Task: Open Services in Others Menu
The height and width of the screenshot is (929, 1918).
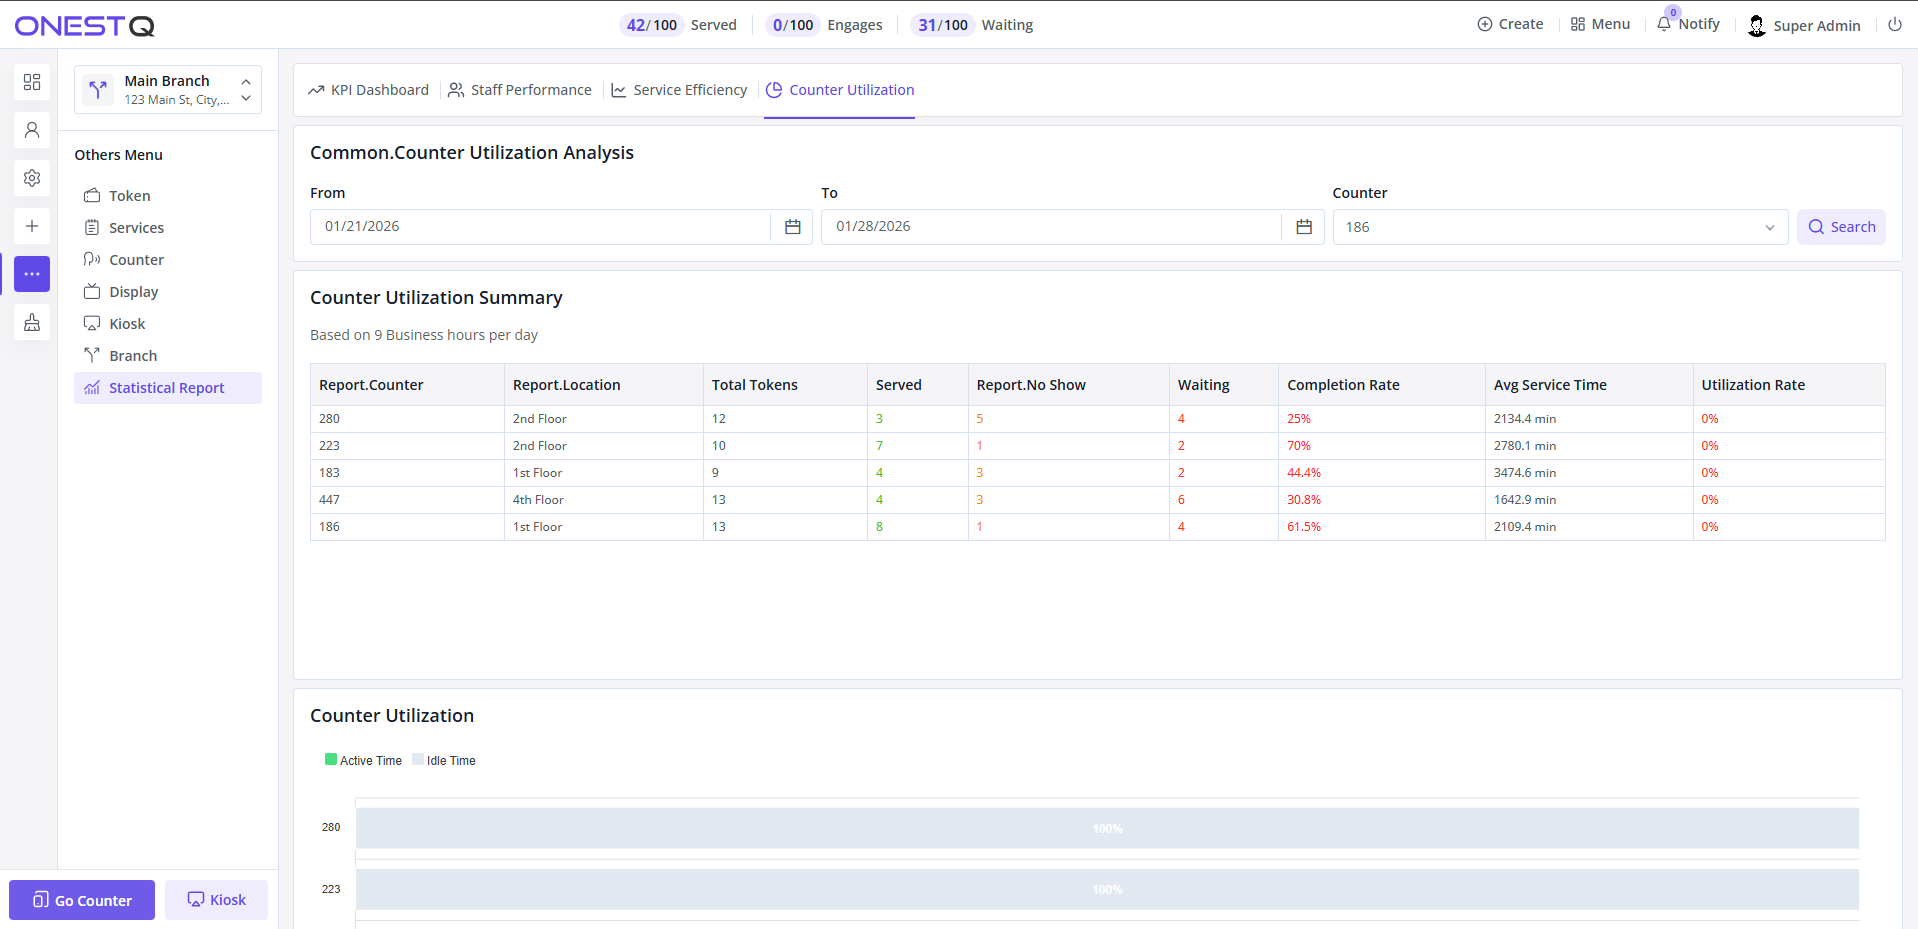Action: click(168, 228)
